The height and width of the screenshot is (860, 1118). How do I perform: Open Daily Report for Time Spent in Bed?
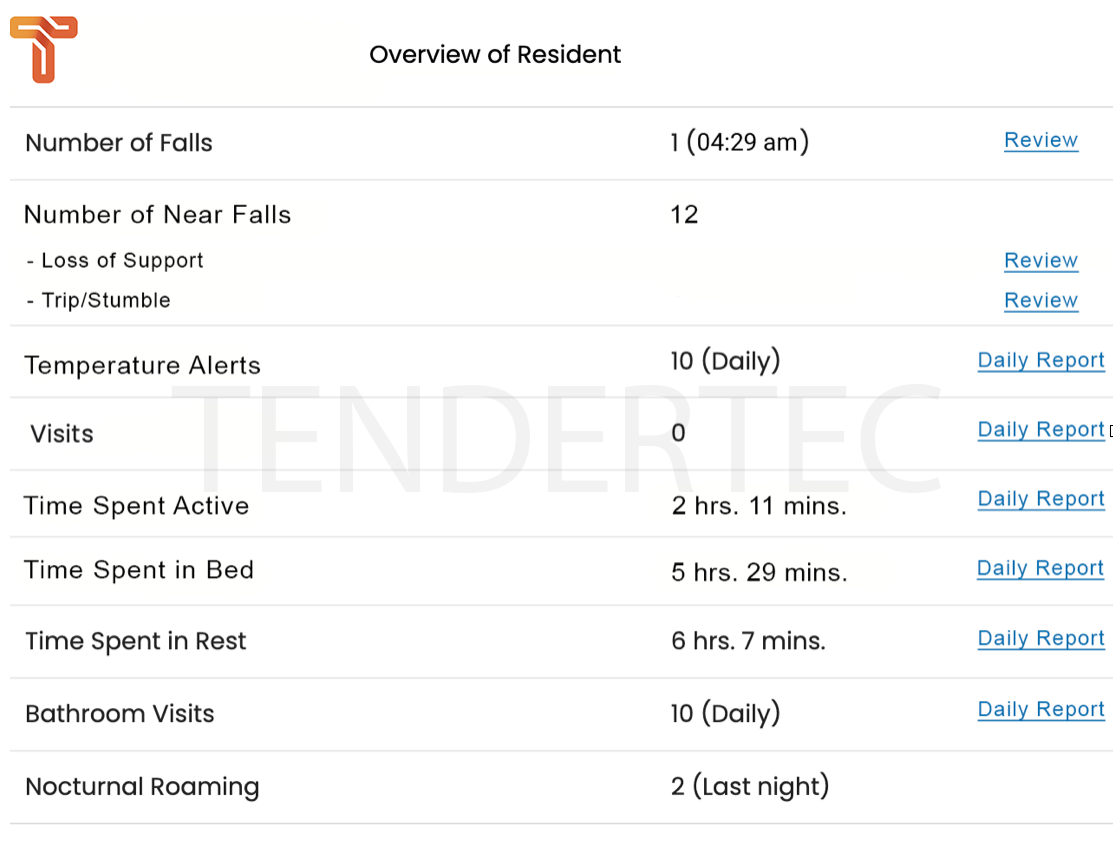1040,568
